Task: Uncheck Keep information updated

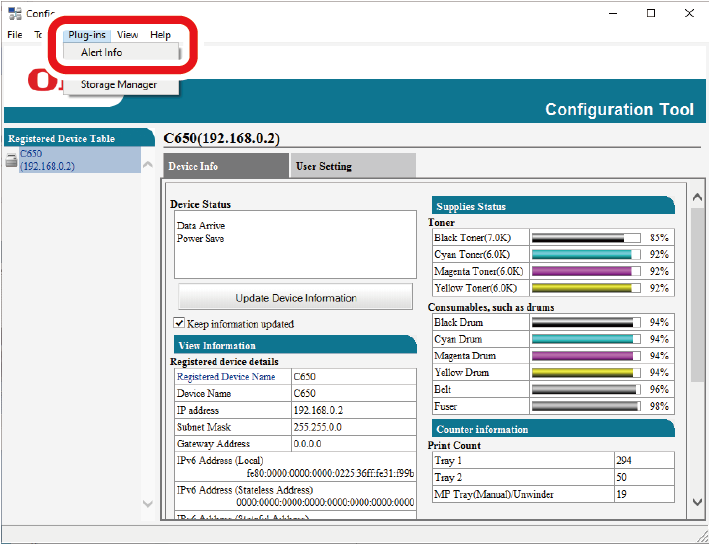Action: click(x=179, y=324)
